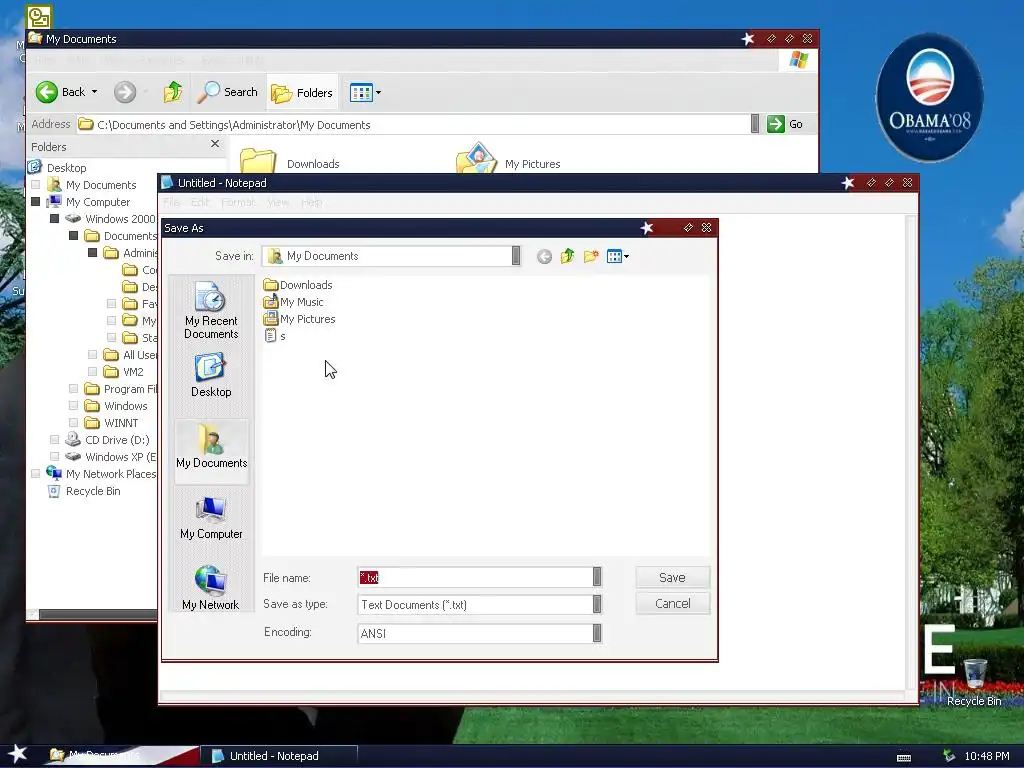Toggle the Folders pane button
The width and height of the screenshot is (1024, 768).
click(x=302, y=93)
